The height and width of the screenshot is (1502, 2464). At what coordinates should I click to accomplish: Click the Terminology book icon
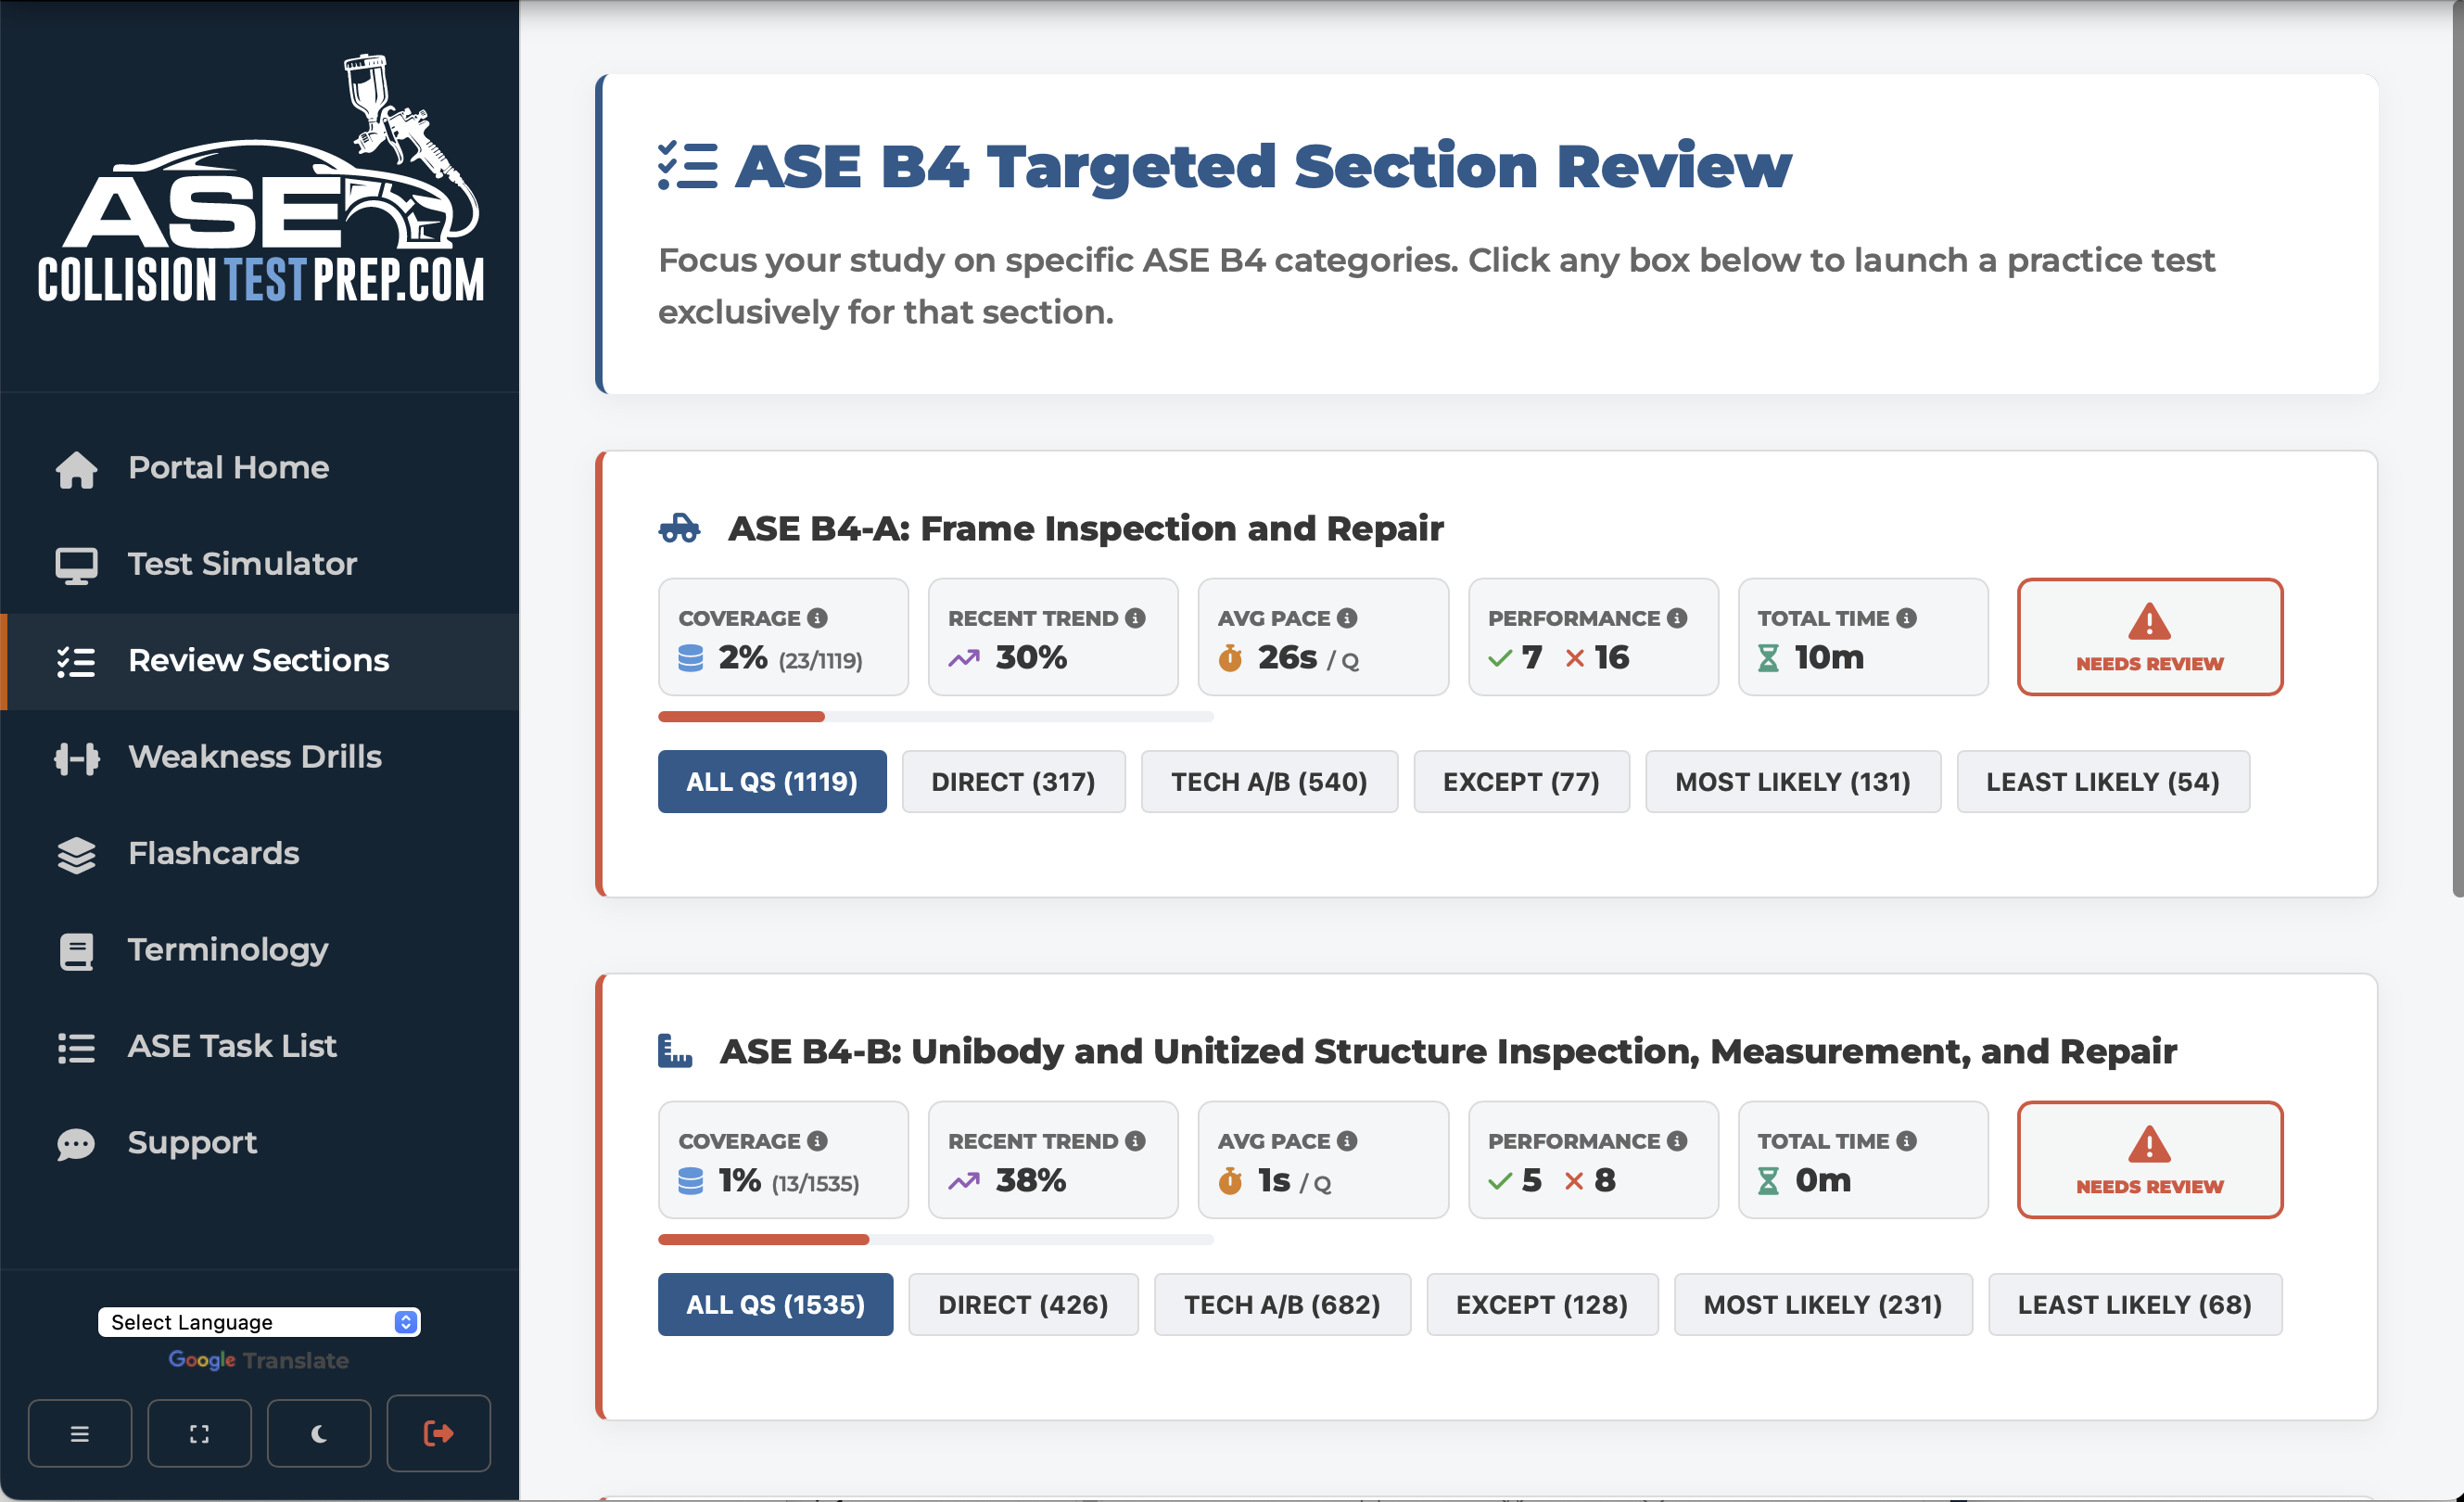[x=76, y=951]
